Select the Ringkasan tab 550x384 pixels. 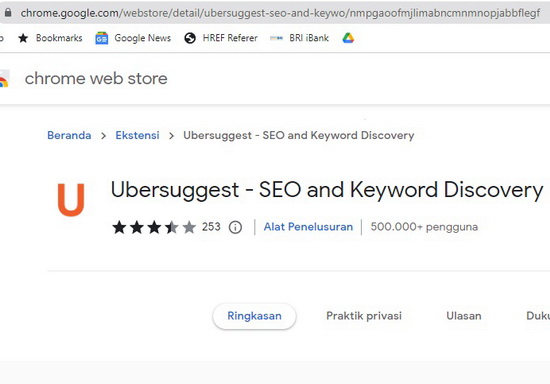pos(254,316)
